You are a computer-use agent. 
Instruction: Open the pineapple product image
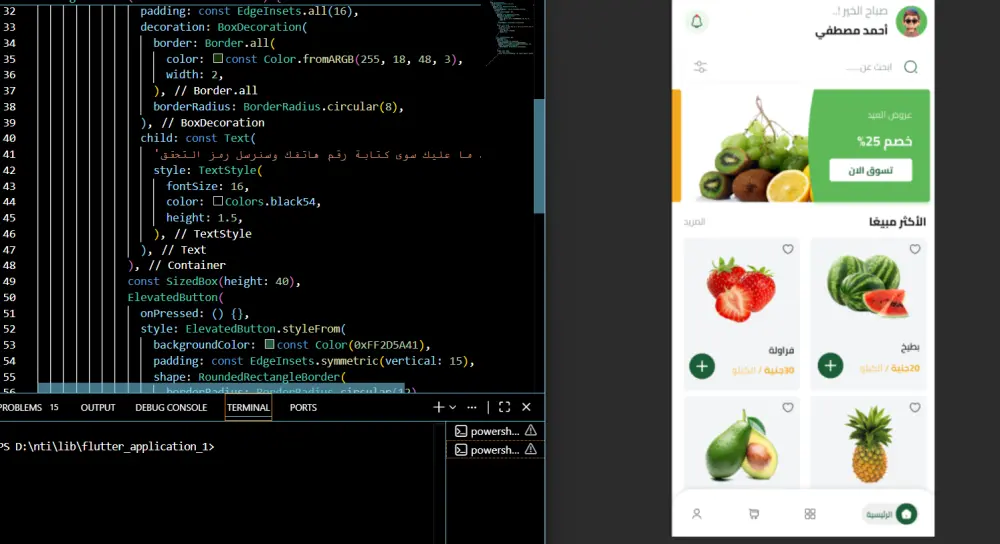(x=869, y=445)
